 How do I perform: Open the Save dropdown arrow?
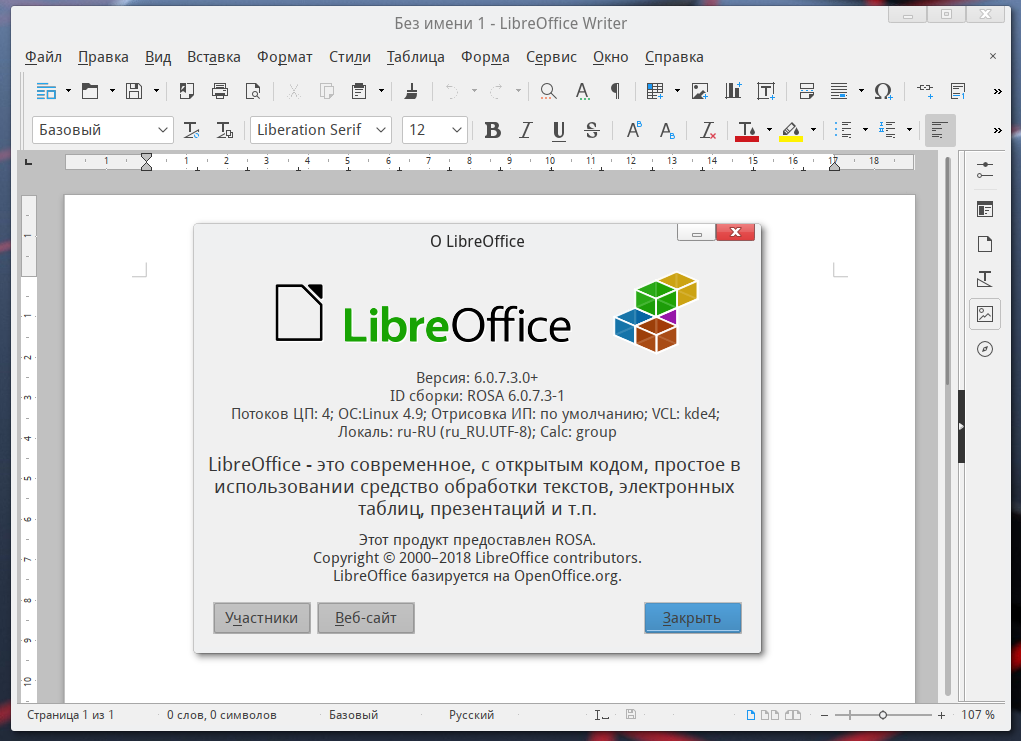(156, 91)
